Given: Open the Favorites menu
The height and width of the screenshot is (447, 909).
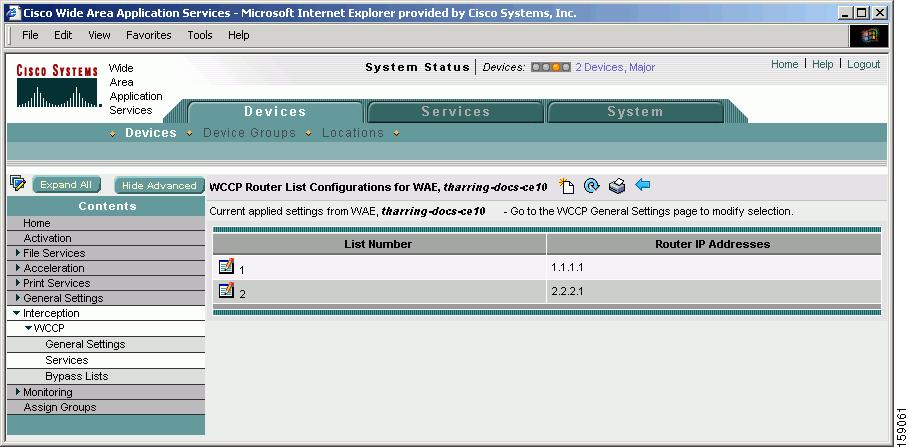Looking at the screenshot, I should [x=149, y=35].
